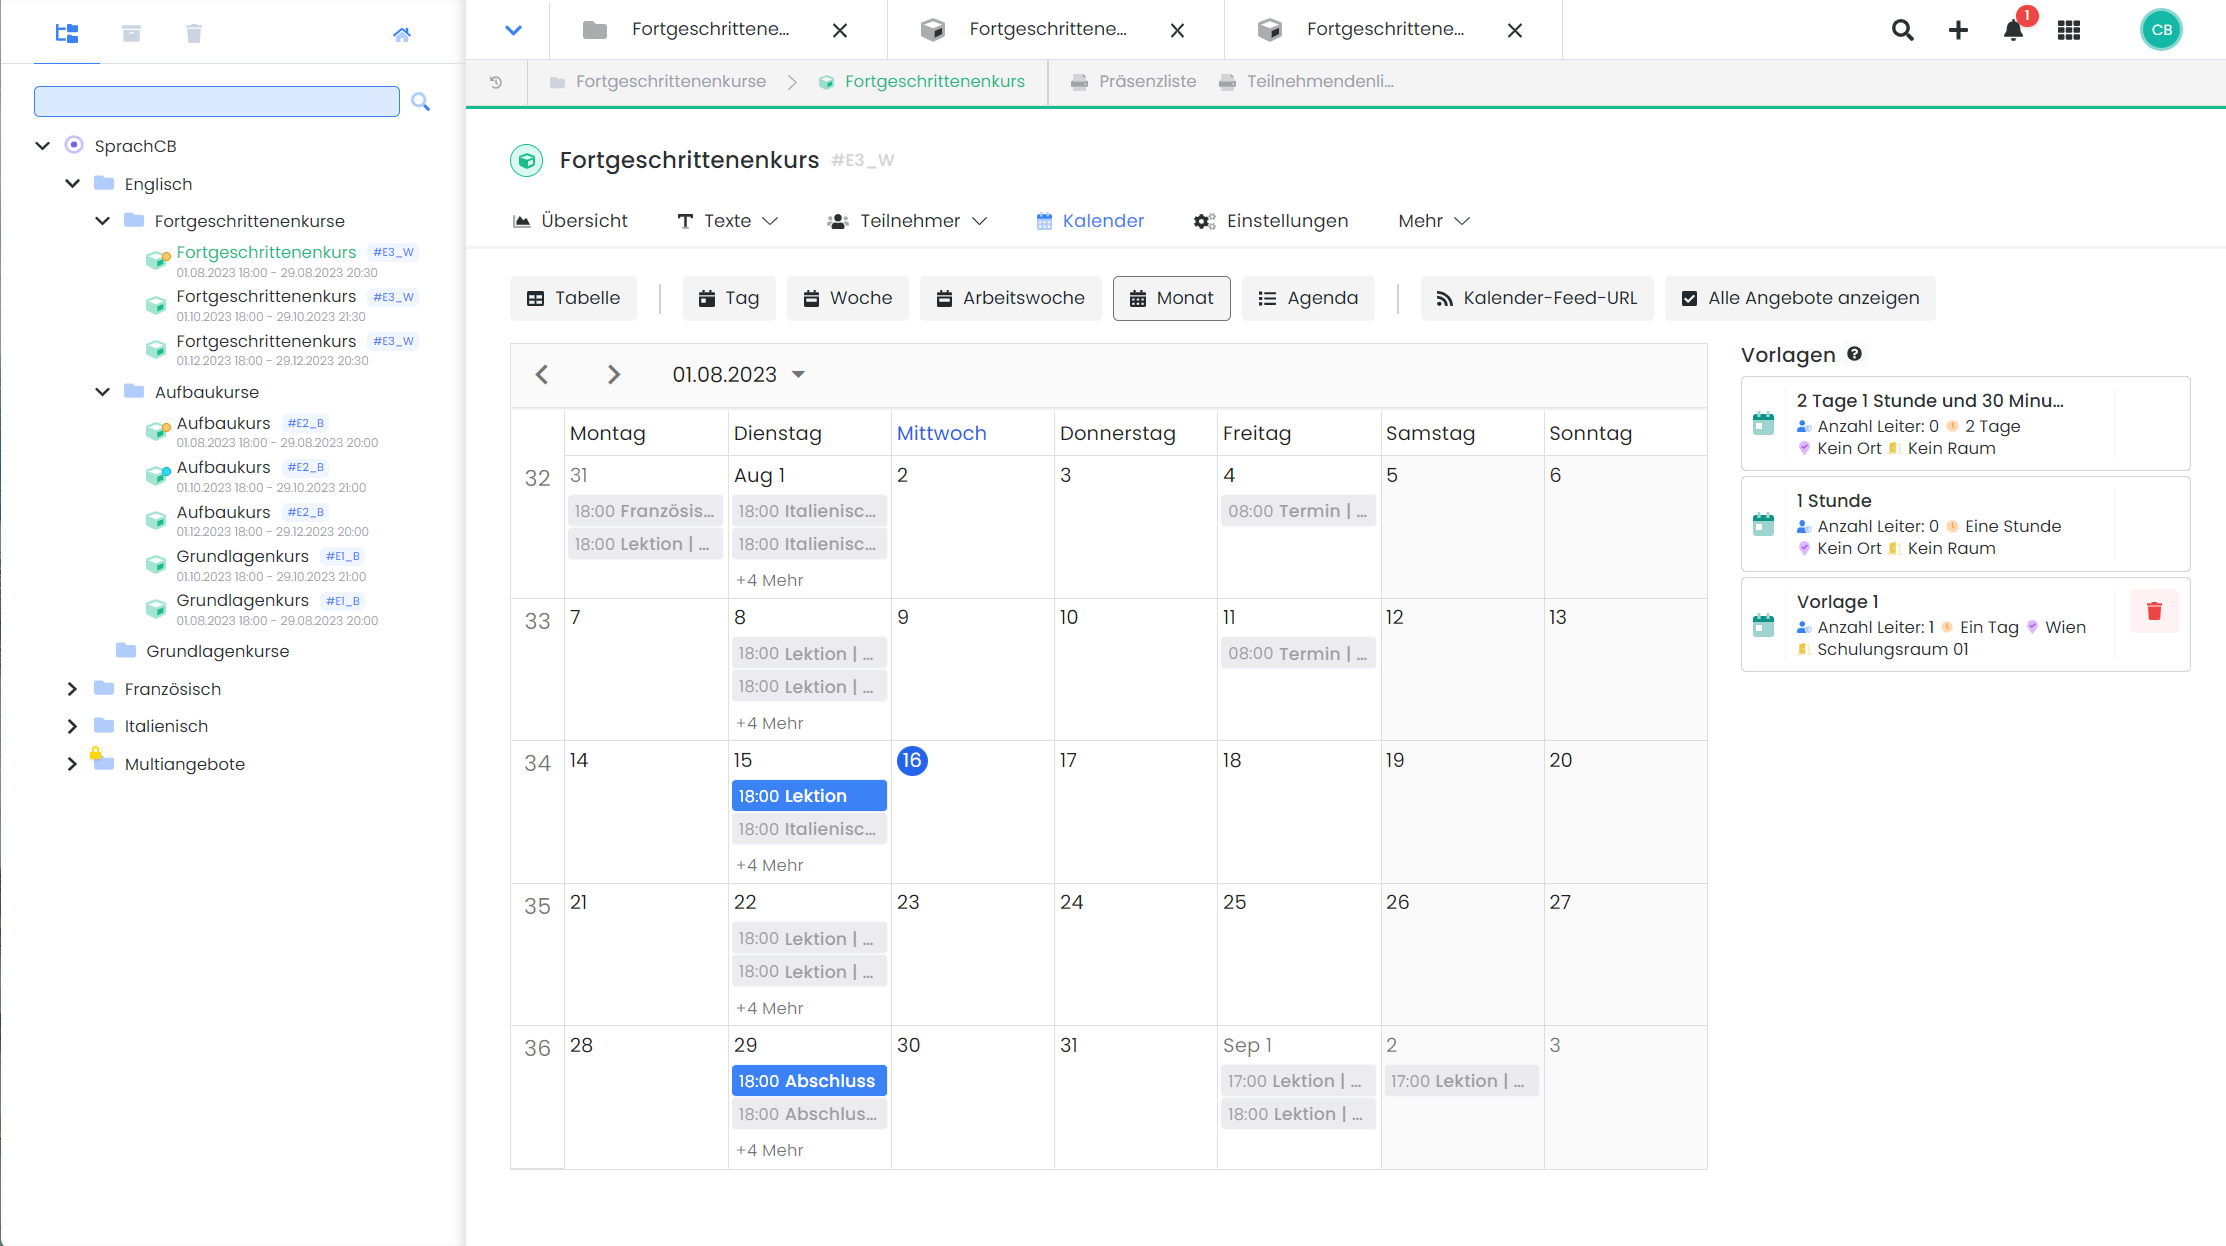The width and height of the screenshot is (2226, 1246).
Task: Open the notifications bell
Action: tap(2013, 30)
